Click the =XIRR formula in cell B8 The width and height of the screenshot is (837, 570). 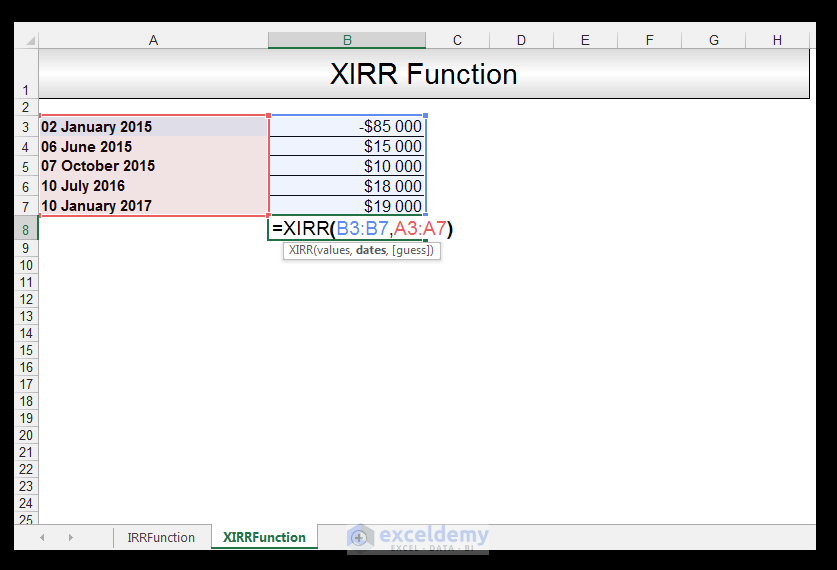[362, 228]
